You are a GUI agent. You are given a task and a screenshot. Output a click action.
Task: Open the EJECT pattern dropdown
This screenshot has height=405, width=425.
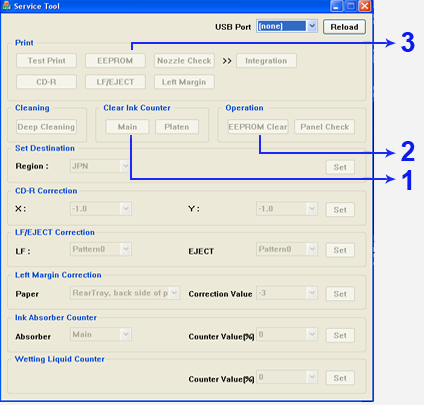click(287, 249)
